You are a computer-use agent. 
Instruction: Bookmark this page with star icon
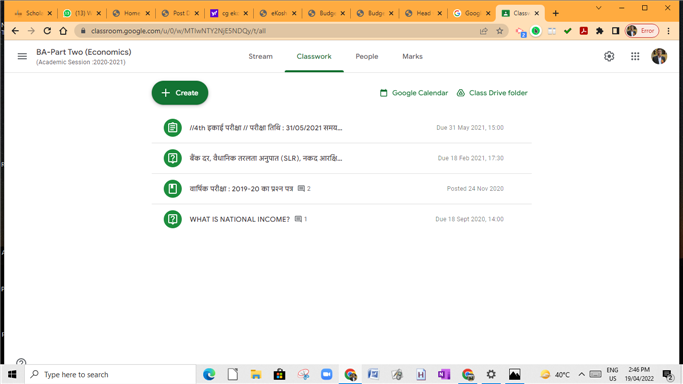[x=500, y=31]
